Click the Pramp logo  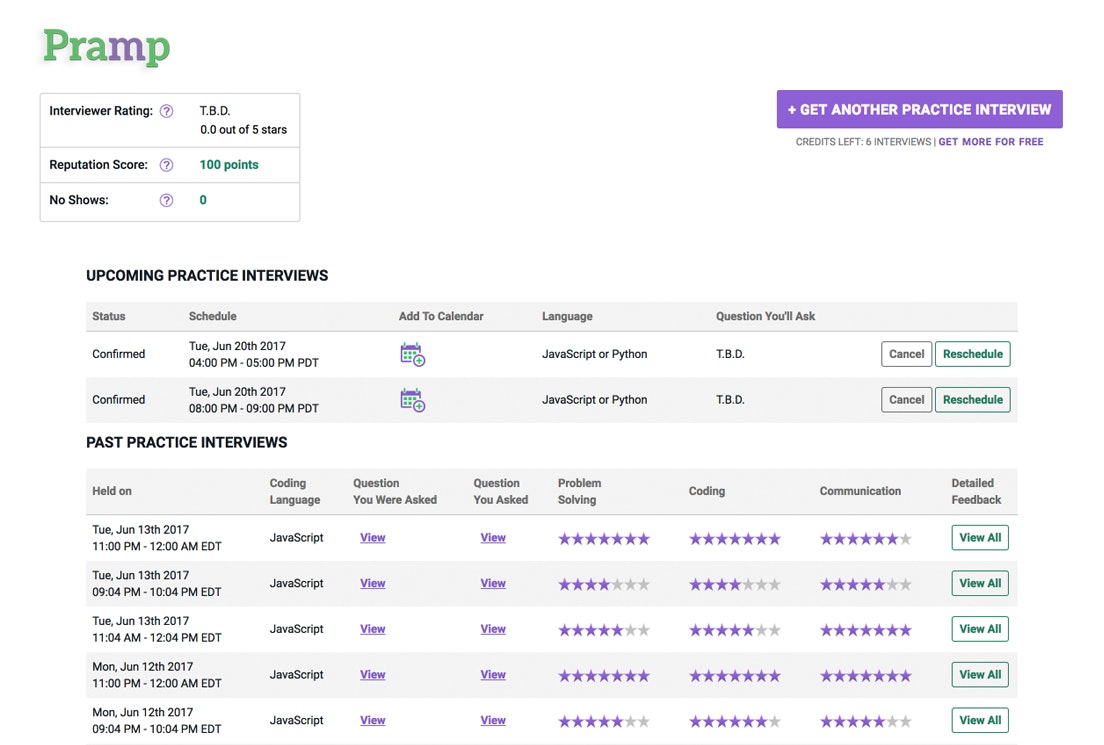(106, 47)
